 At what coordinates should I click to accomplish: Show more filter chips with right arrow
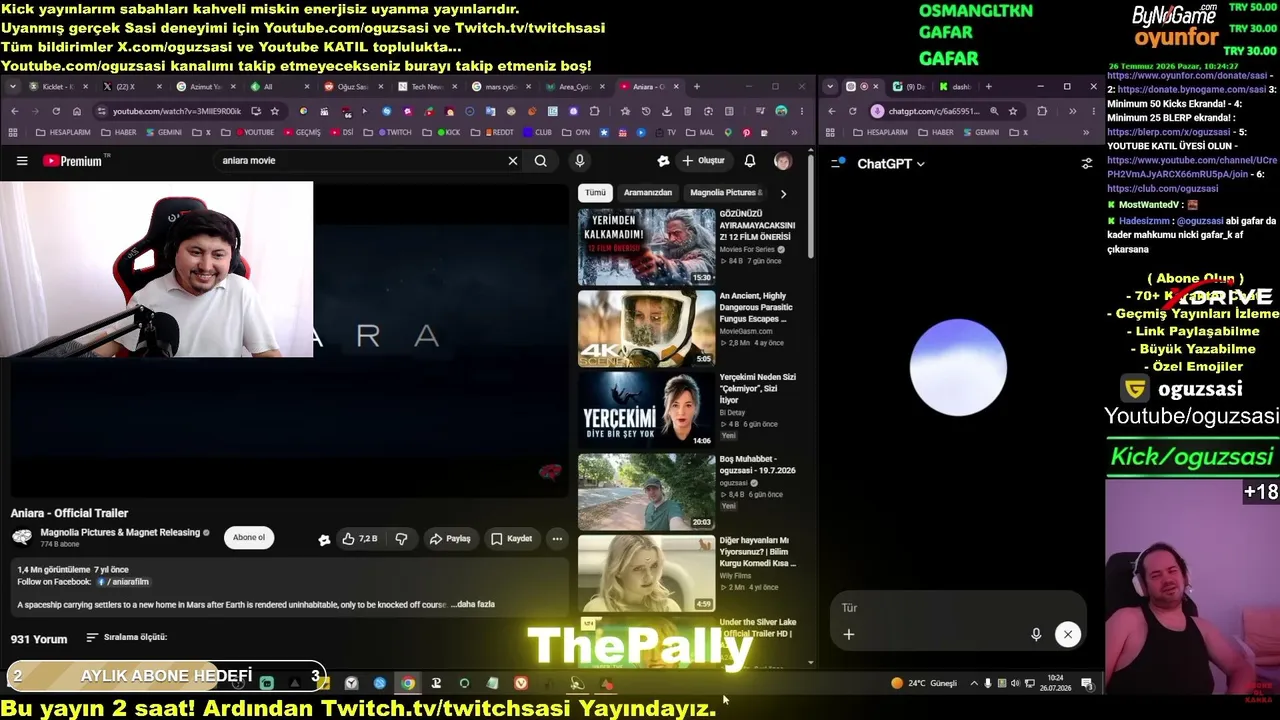(783, 193)
